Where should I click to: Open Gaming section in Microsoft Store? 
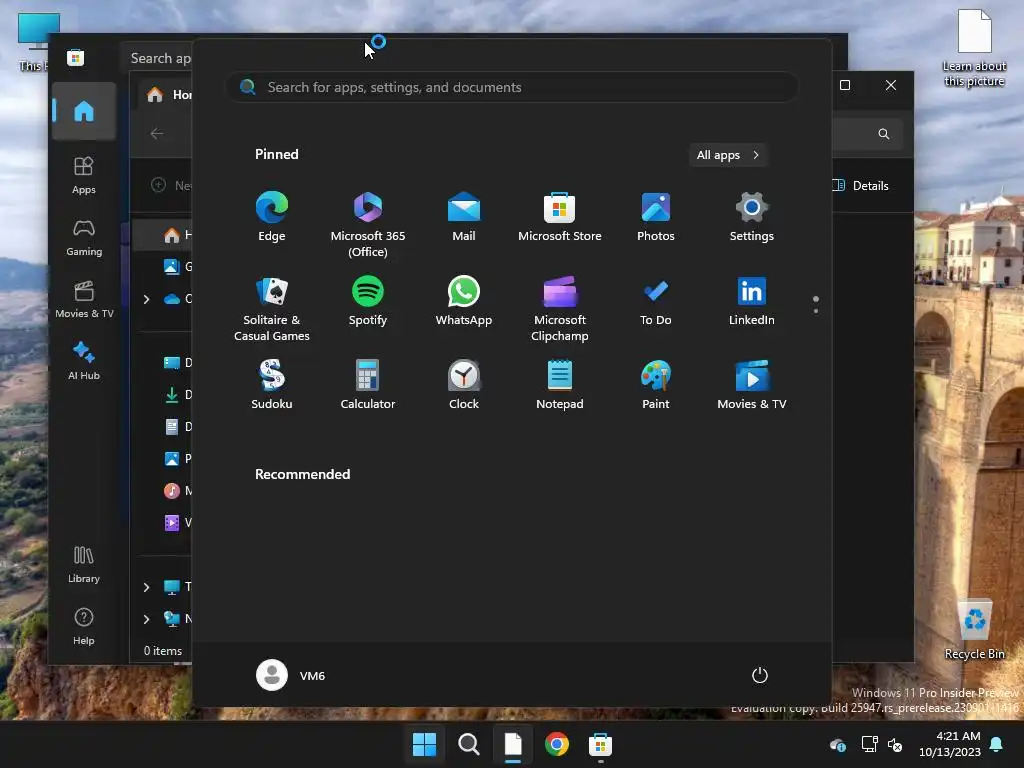pyautogui.click(x=84, y=237)
